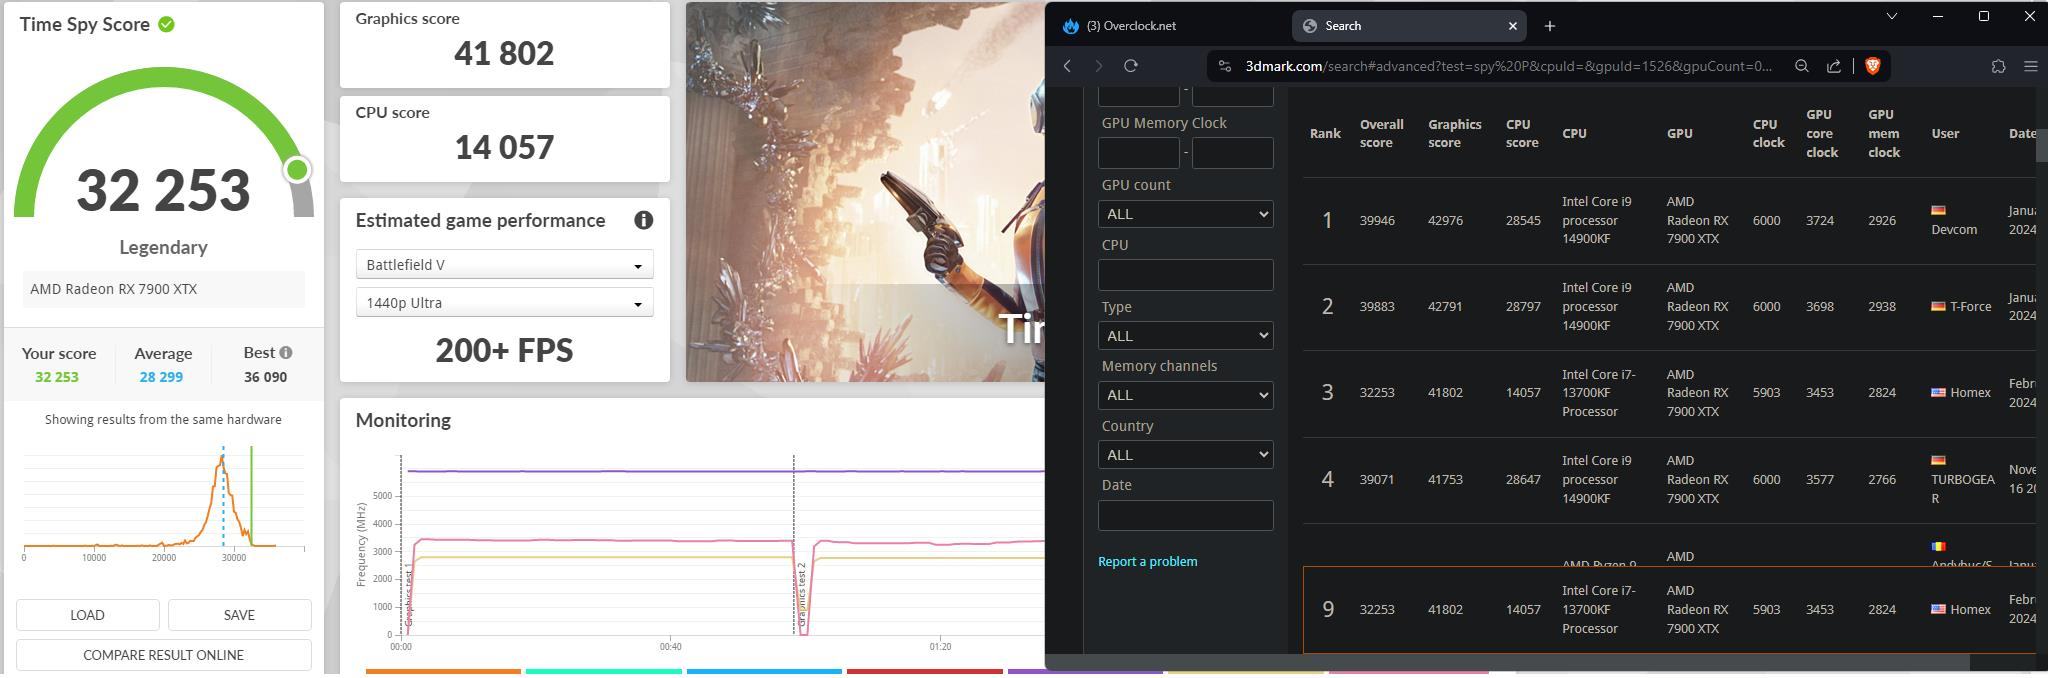Click the GPU core clock column header
Viewport: 2048px width, 678px height.
click(x=1821, y=134)
